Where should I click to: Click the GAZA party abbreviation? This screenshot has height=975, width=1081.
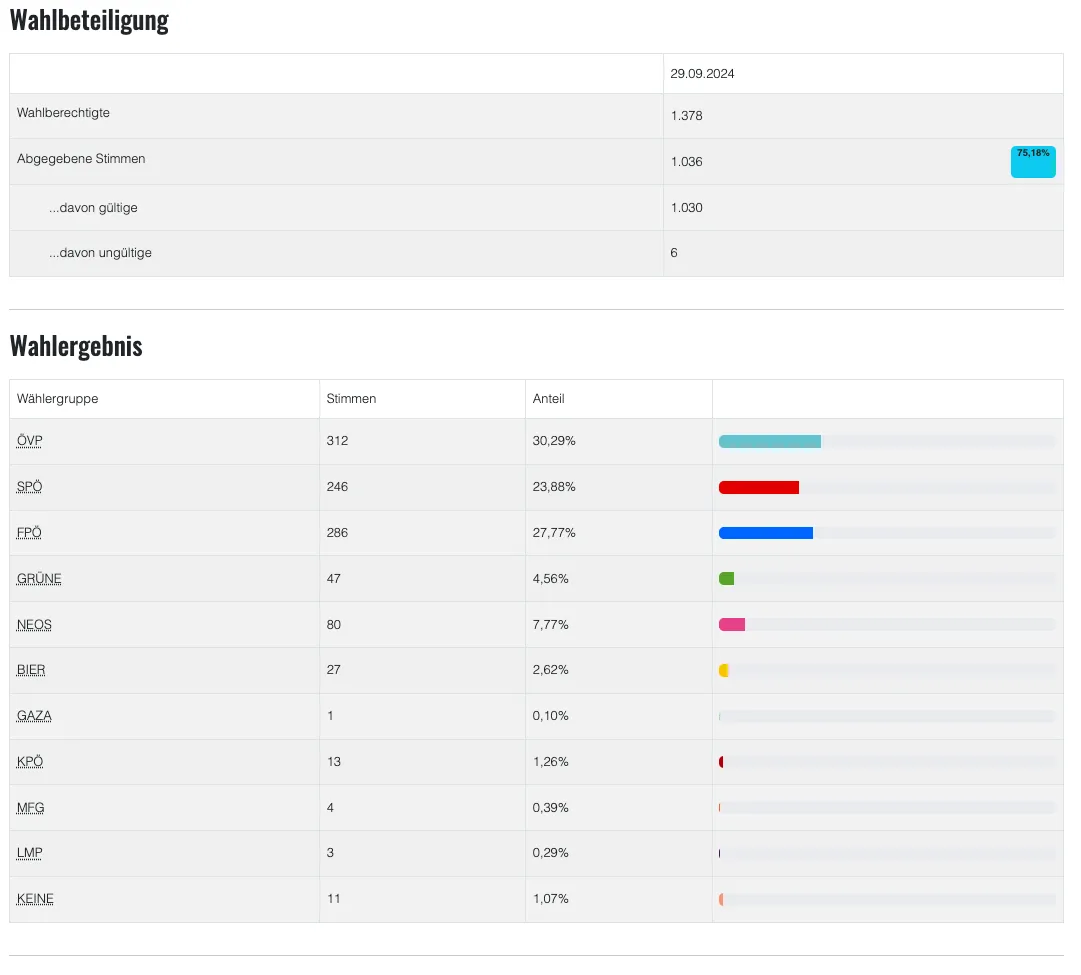(x=34, y=716)
